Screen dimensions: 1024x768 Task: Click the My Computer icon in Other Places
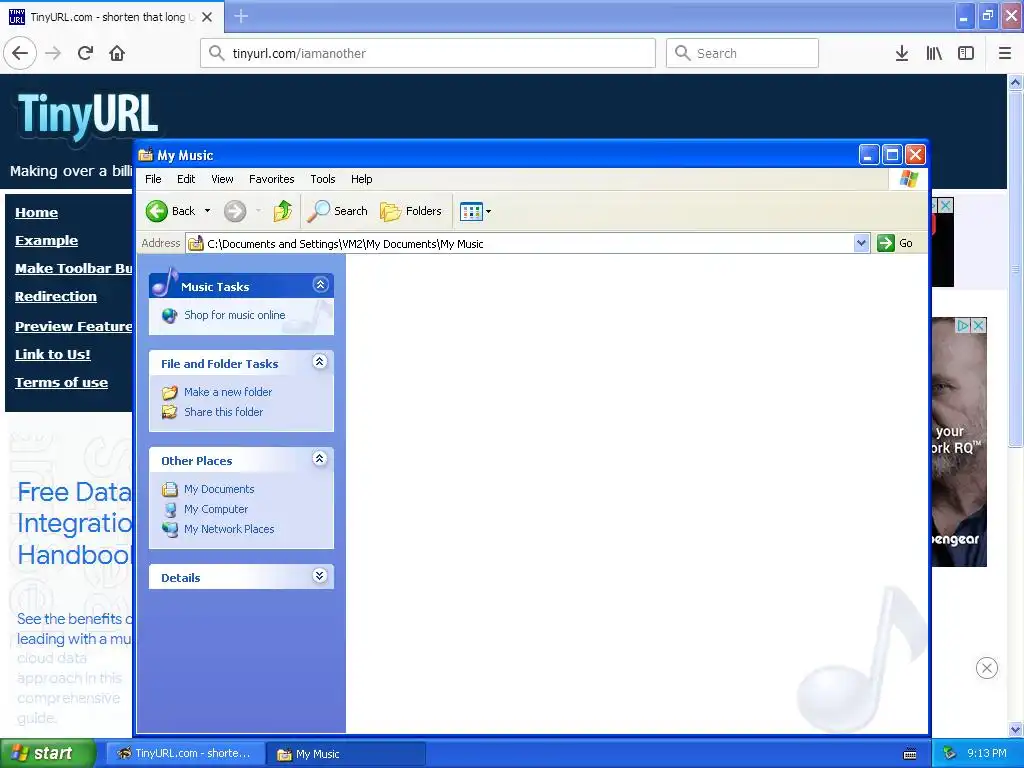point(170,509)
